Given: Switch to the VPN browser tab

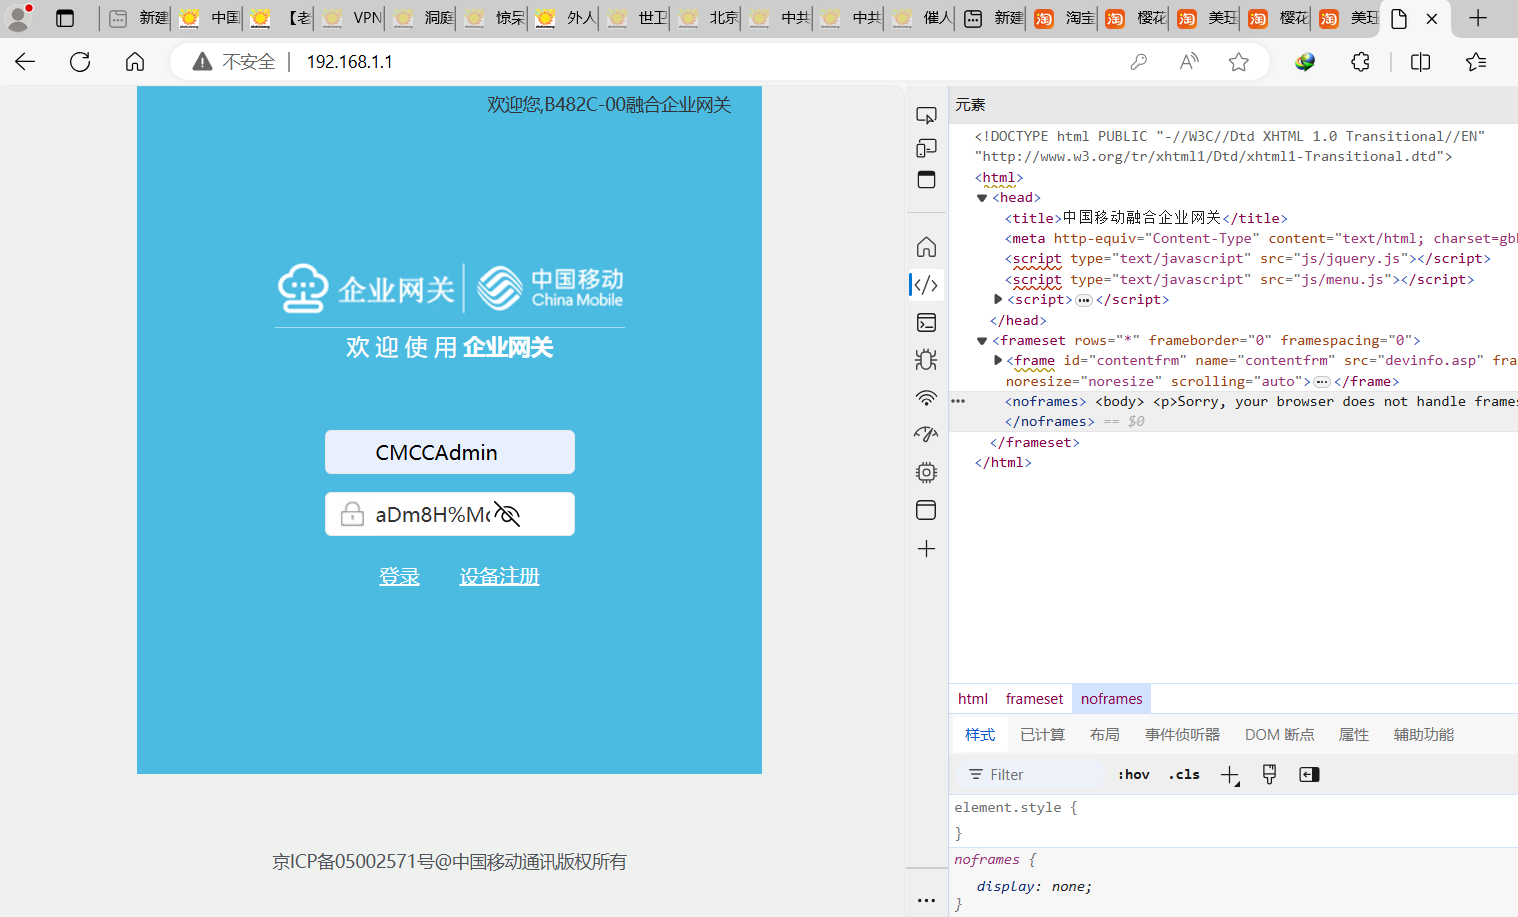Looking at the screenshot, I should [x=350, y=18].
